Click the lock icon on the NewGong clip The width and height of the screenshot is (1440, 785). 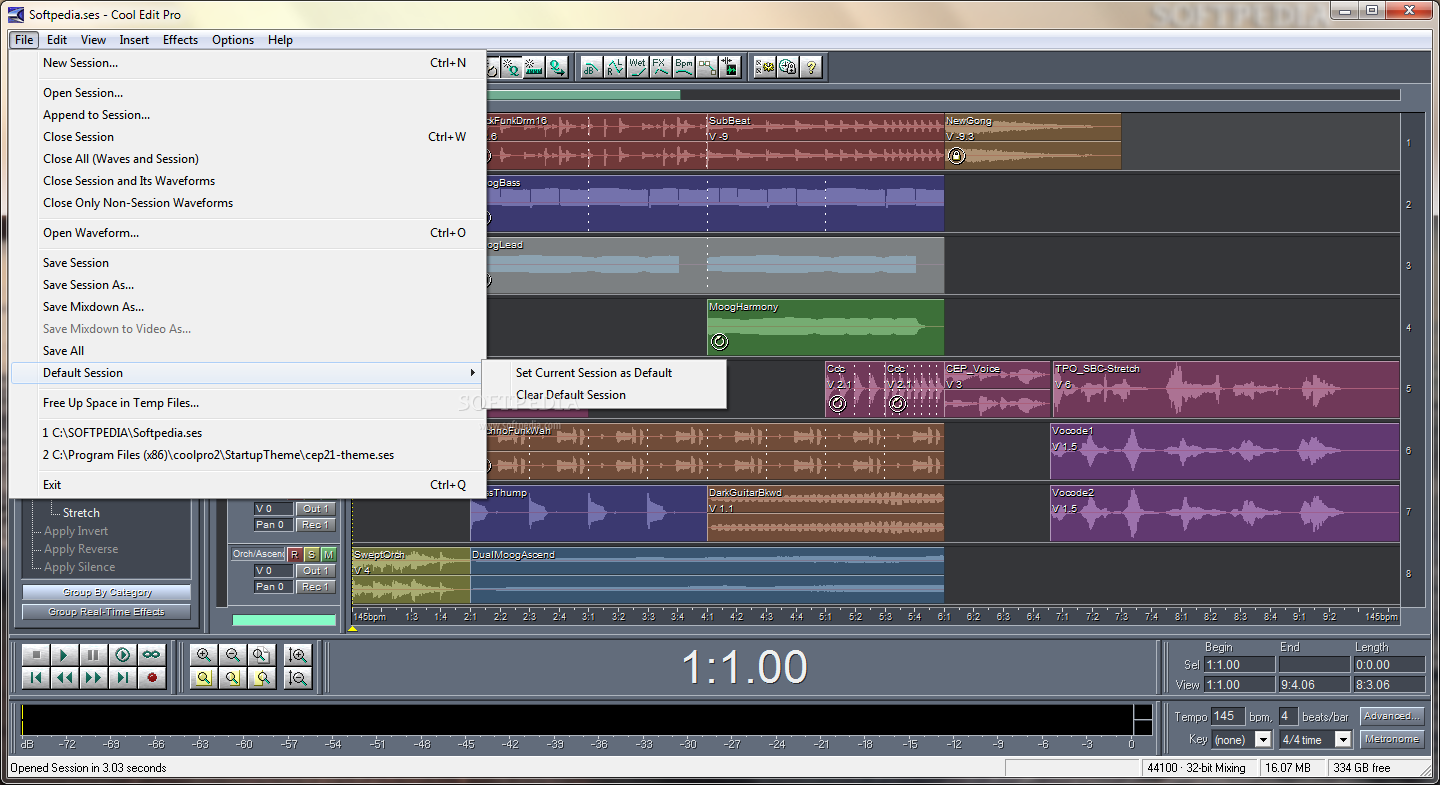pos(956,156)
